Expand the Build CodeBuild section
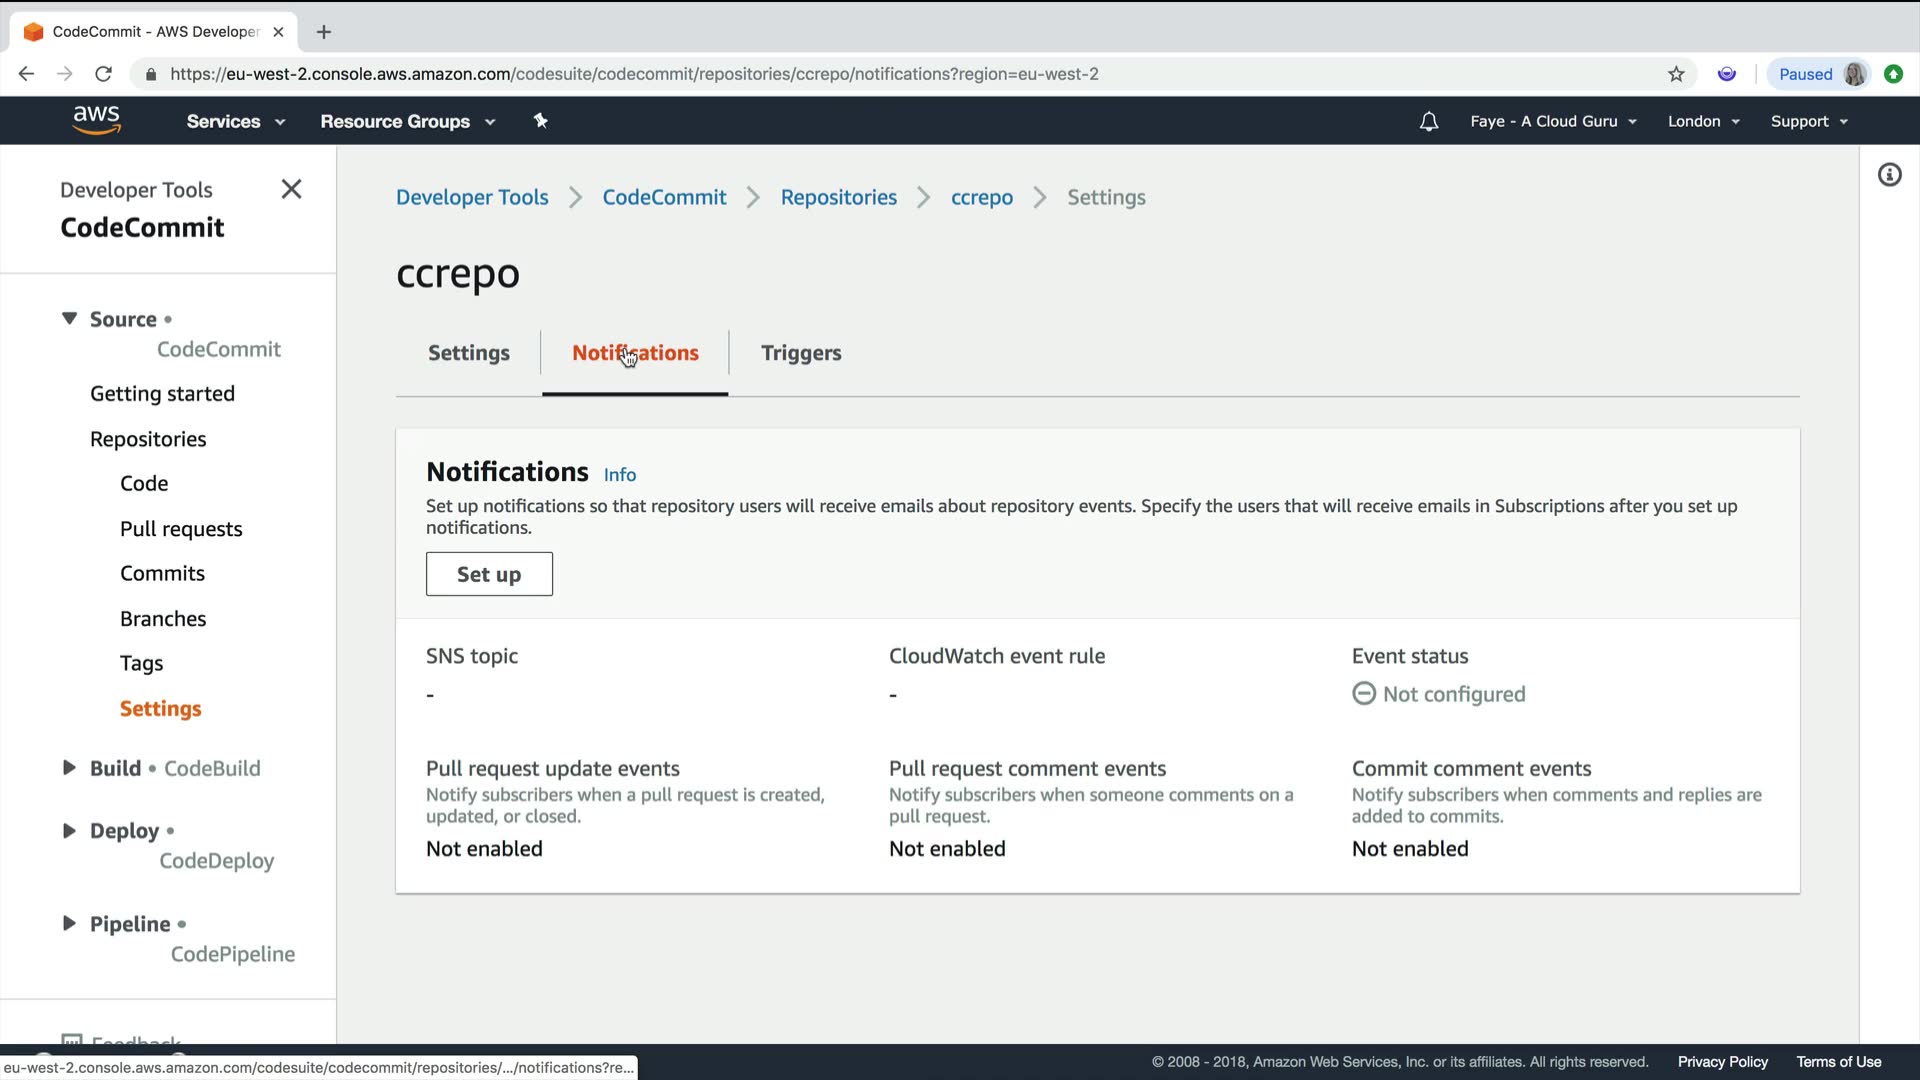Screen dimensions: 1920x1080 [69, 768]
